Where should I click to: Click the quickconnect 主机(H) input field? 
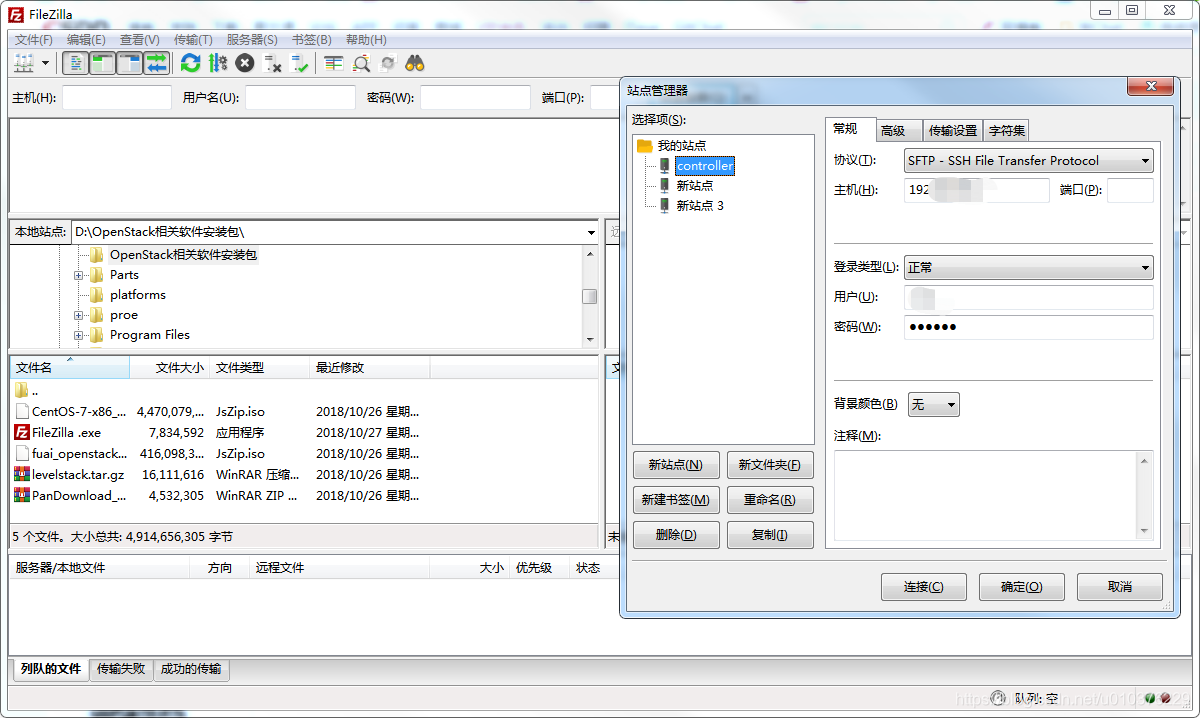[x=117, y=97]
